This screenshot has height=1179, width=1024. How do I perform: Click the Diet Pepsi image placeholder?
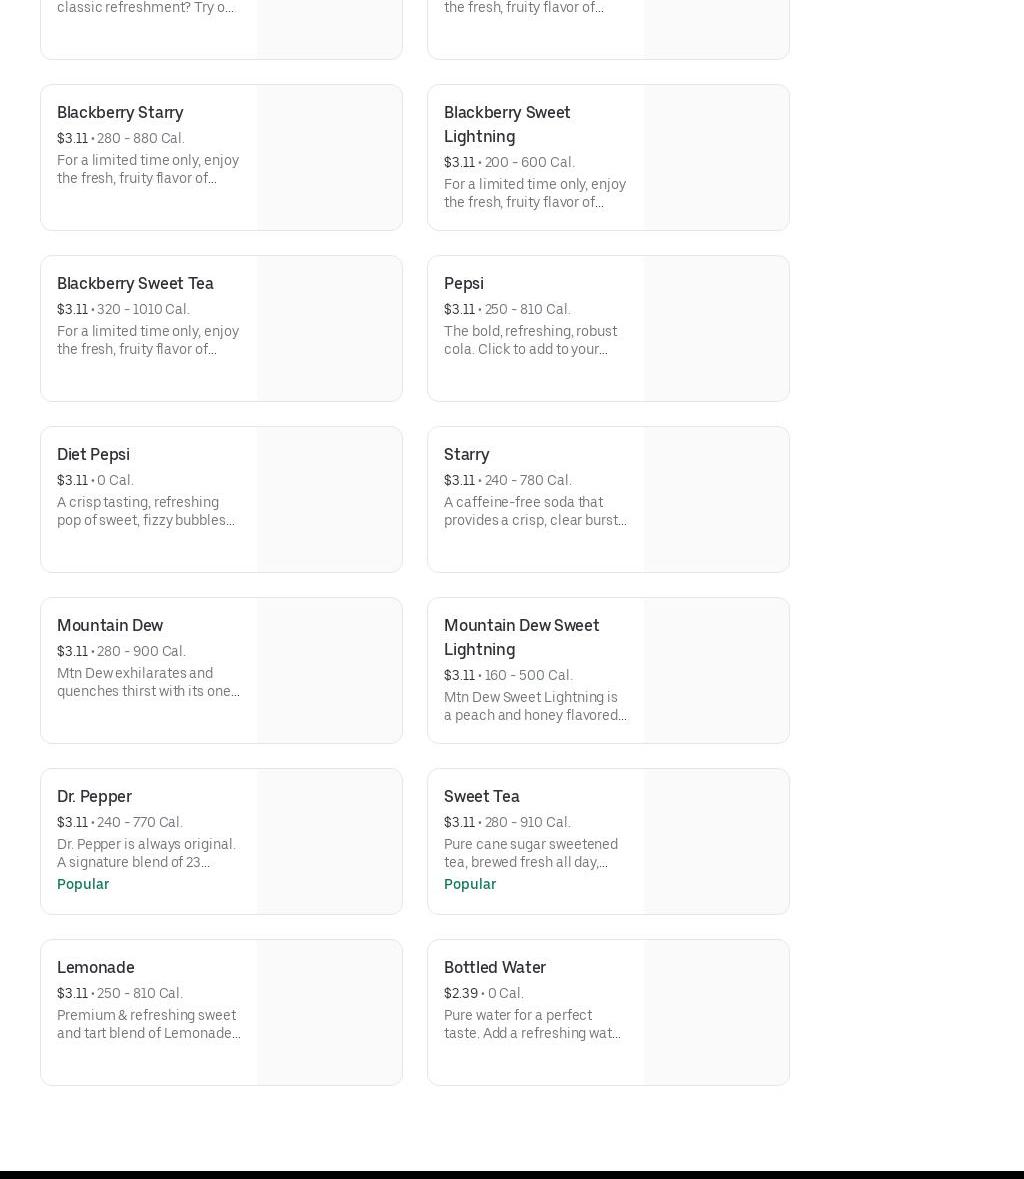pos(329,499)
